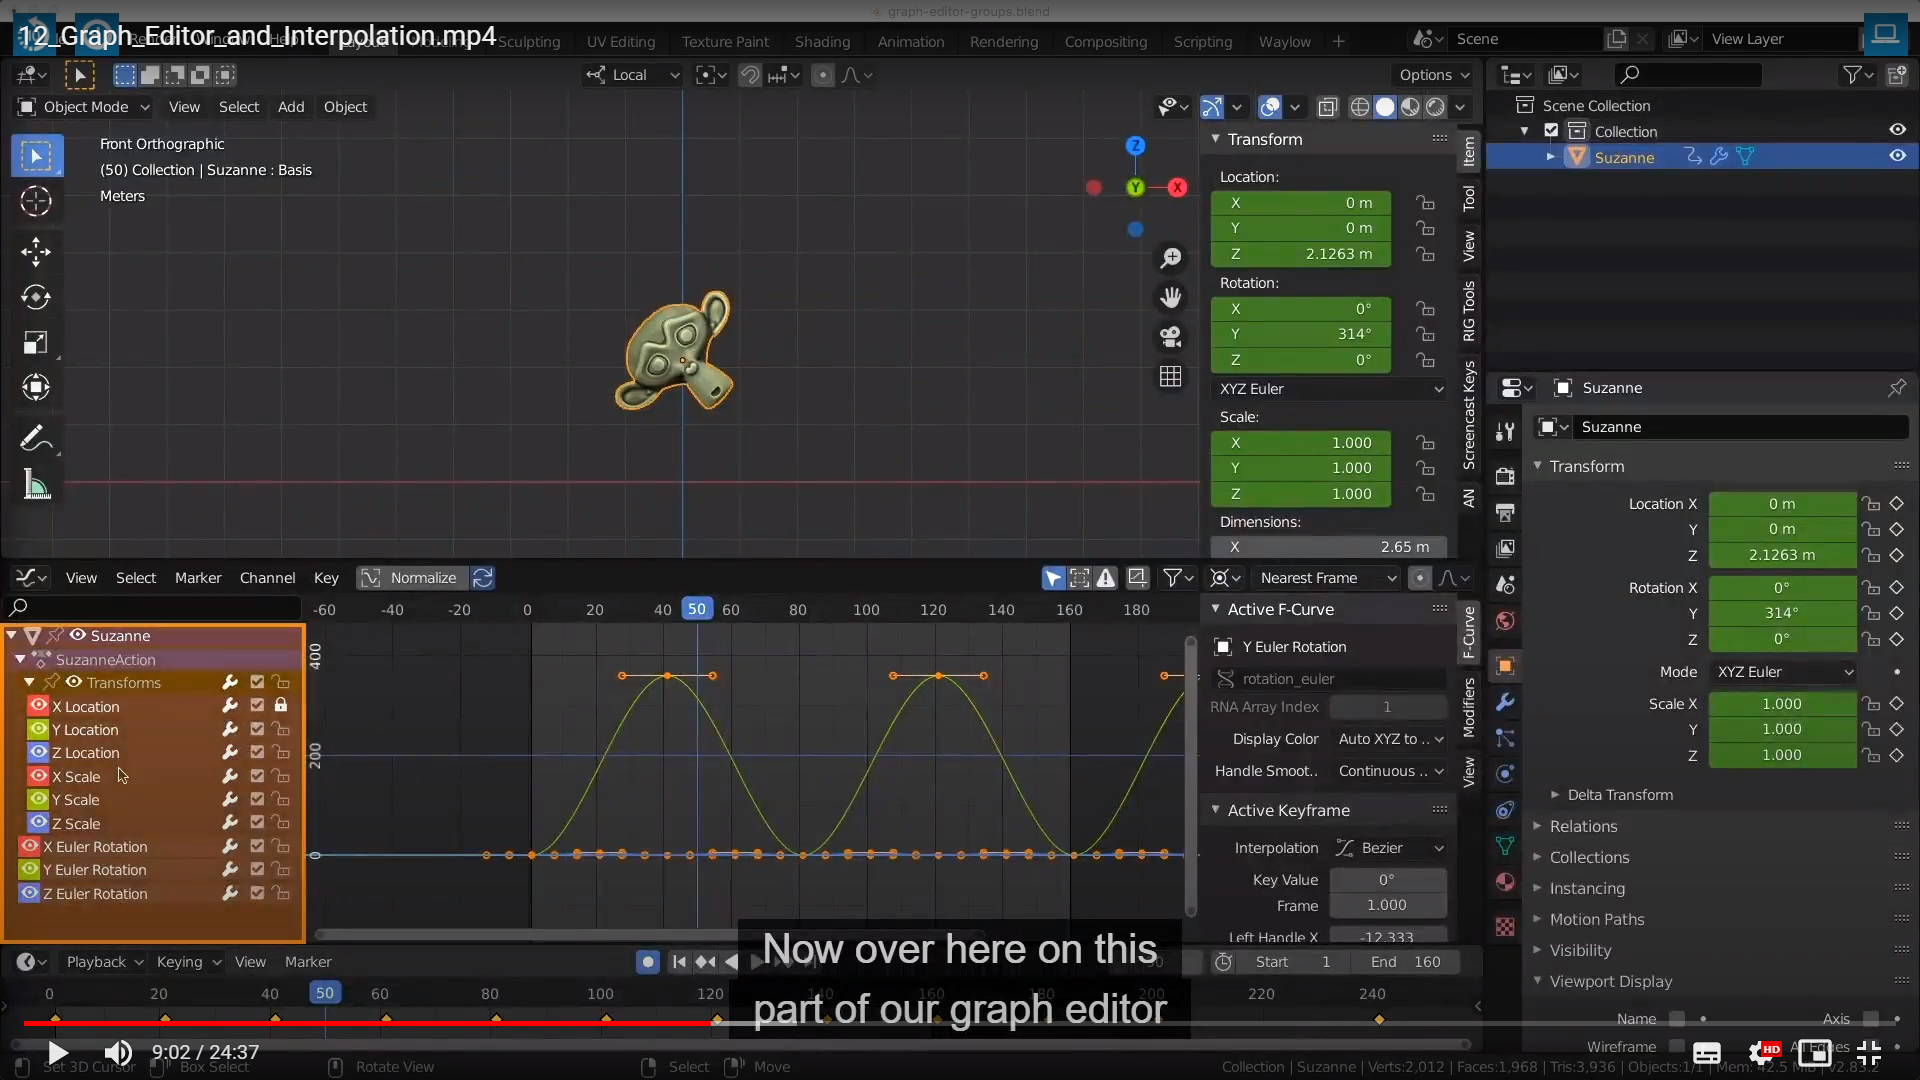Open the Modifiers wrench properties tab
The width and height of the screenshot is (1920, 1080).
click(x=1505, y=703)
